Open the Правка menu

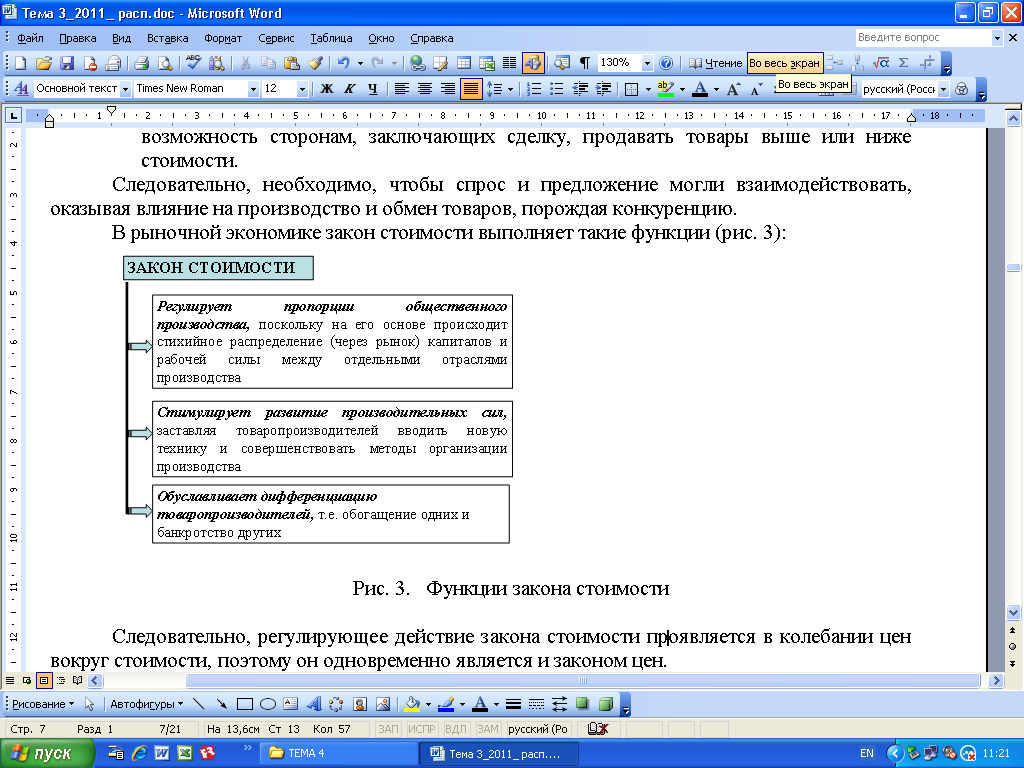(x=78, y=38)
